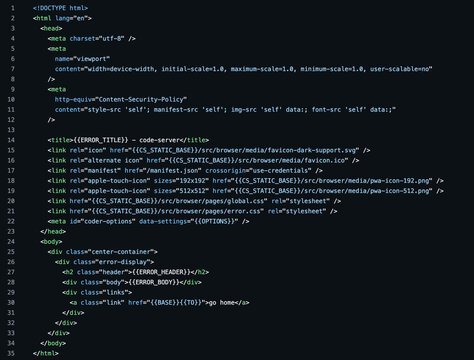
Task: Click the error.css stylesheet line
Action: point(192,211)
